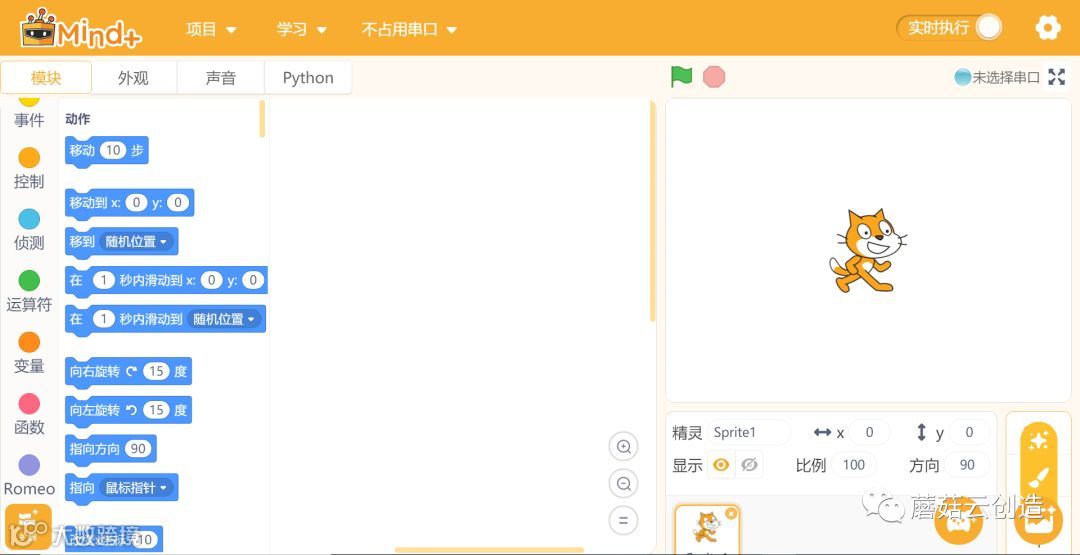Stop program with red octagon
The width and height of the screenshot is (1080, 555).
pos(714,76)
